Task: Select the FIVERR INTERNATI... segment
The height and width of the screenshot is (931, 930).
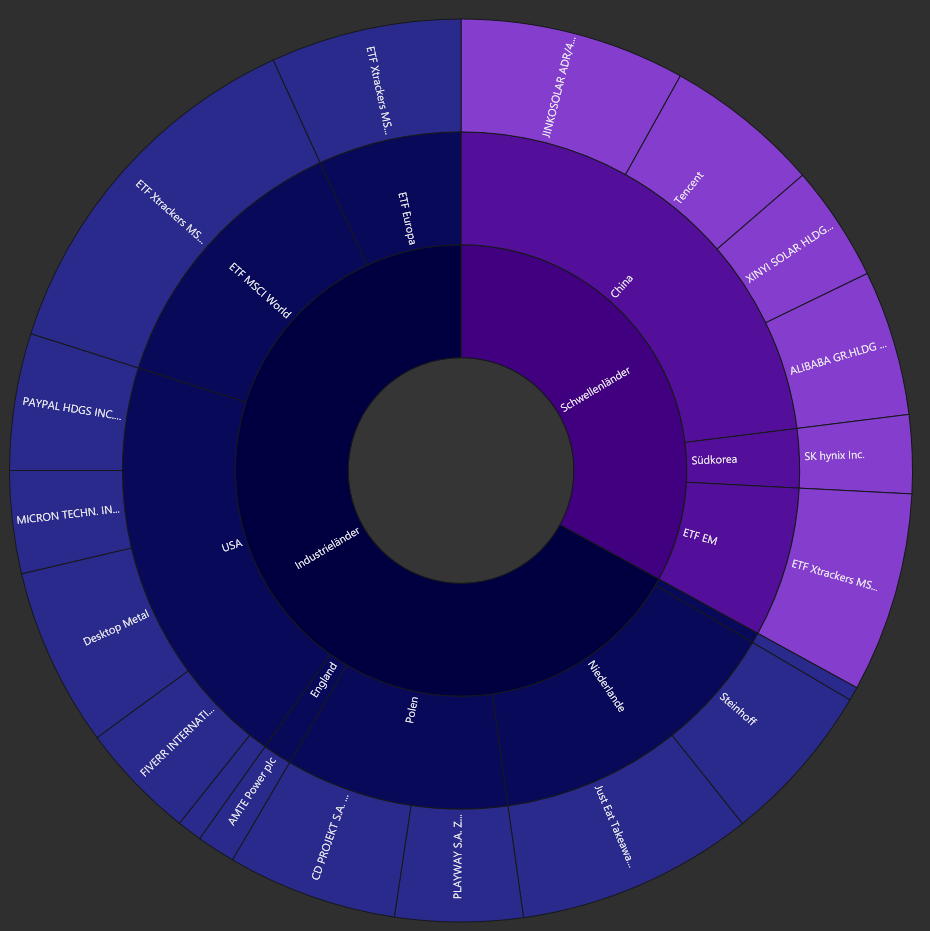Action: point(177,742)
